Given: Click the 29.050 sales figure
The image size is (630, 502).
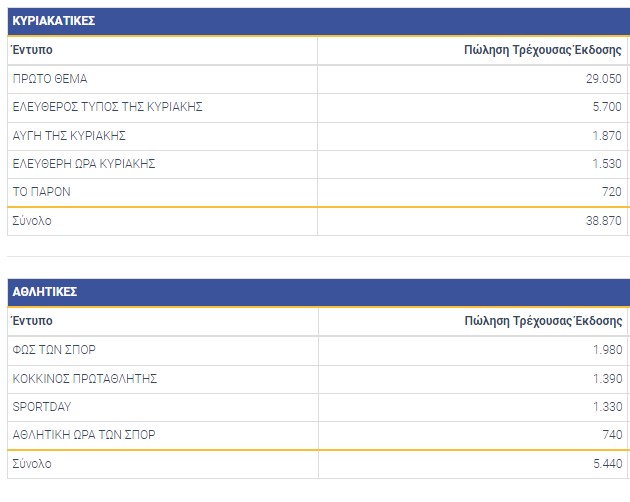Looking at the screenshot, I should 603,78.
